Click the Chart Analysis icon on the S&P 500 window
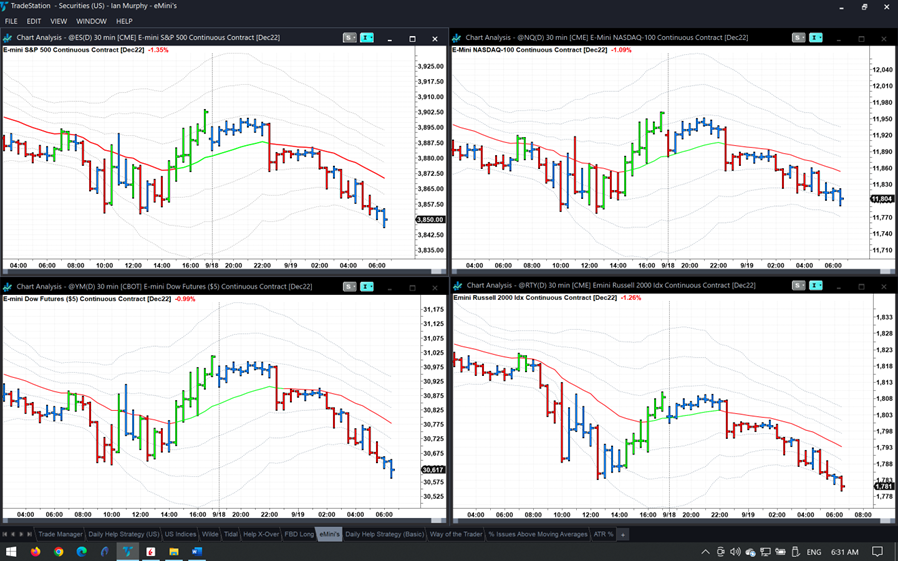Screen dimensions: 898x561 (8, 38)
